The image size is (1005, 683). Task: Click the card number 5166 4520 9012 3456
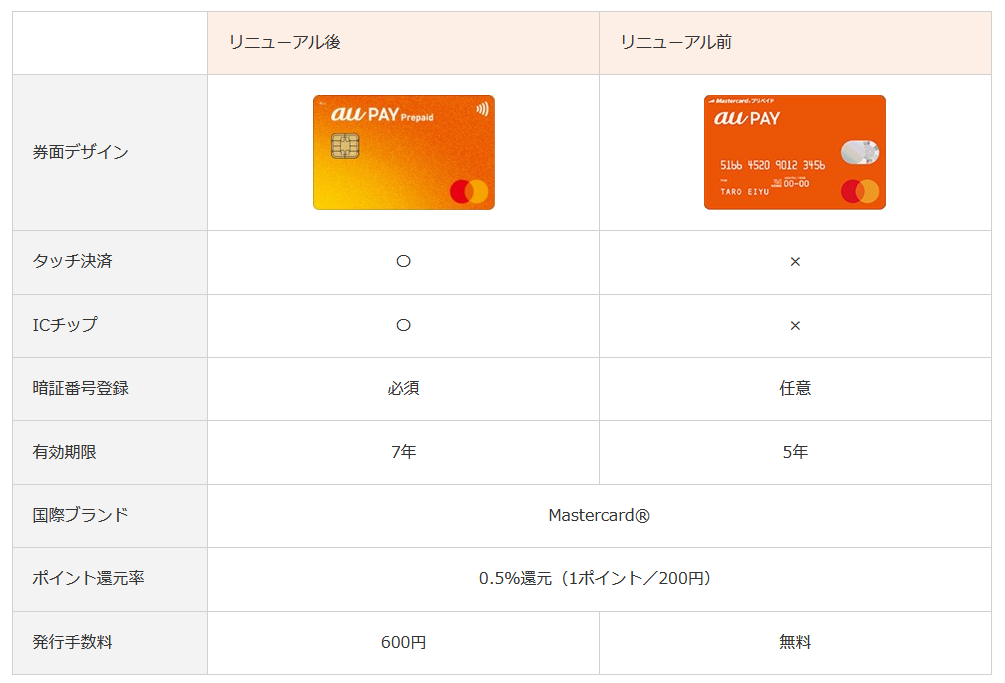pos(773,166)
